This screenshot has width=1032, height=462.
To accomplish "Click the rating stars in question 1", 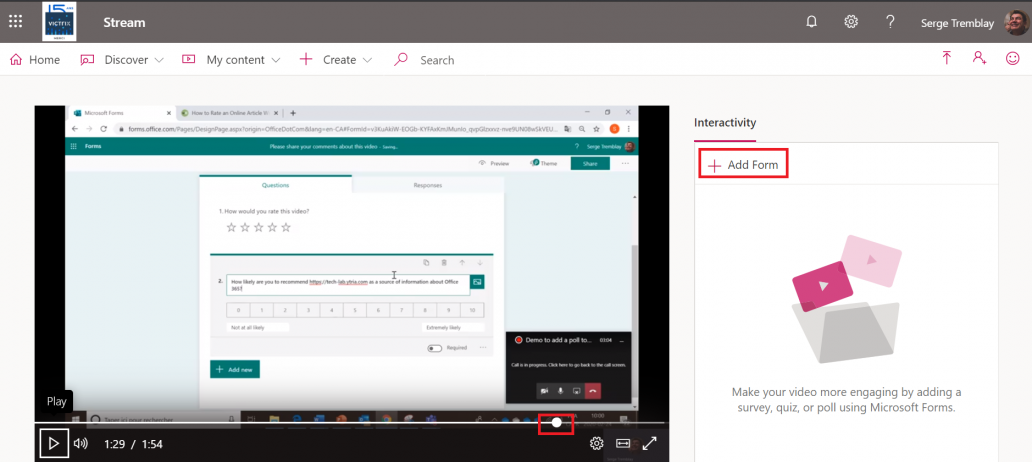I will [259, 227].
